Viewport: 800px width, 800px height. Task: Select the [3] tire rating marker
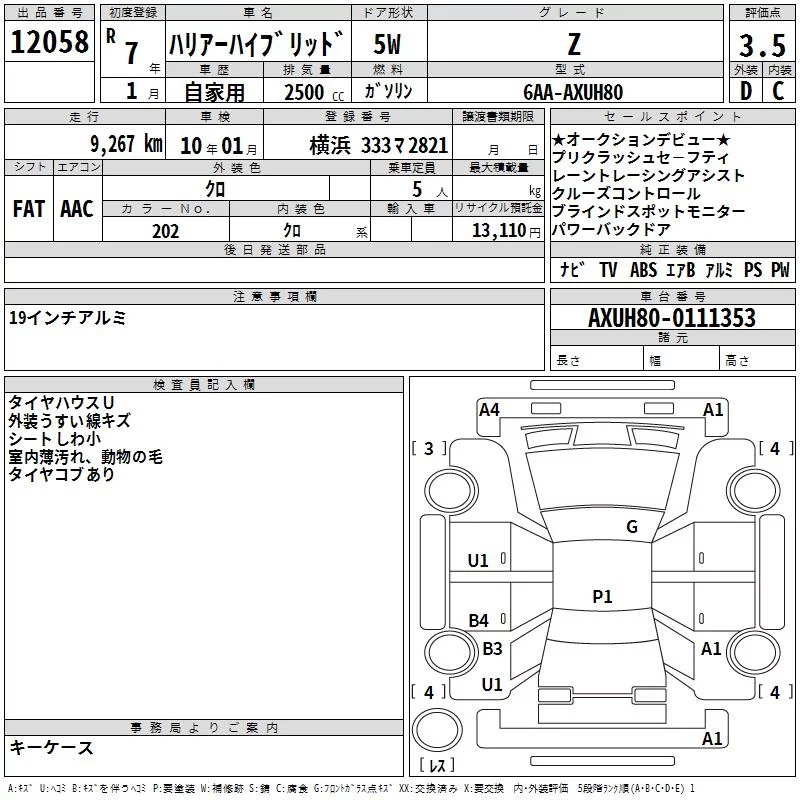point(430,449)
